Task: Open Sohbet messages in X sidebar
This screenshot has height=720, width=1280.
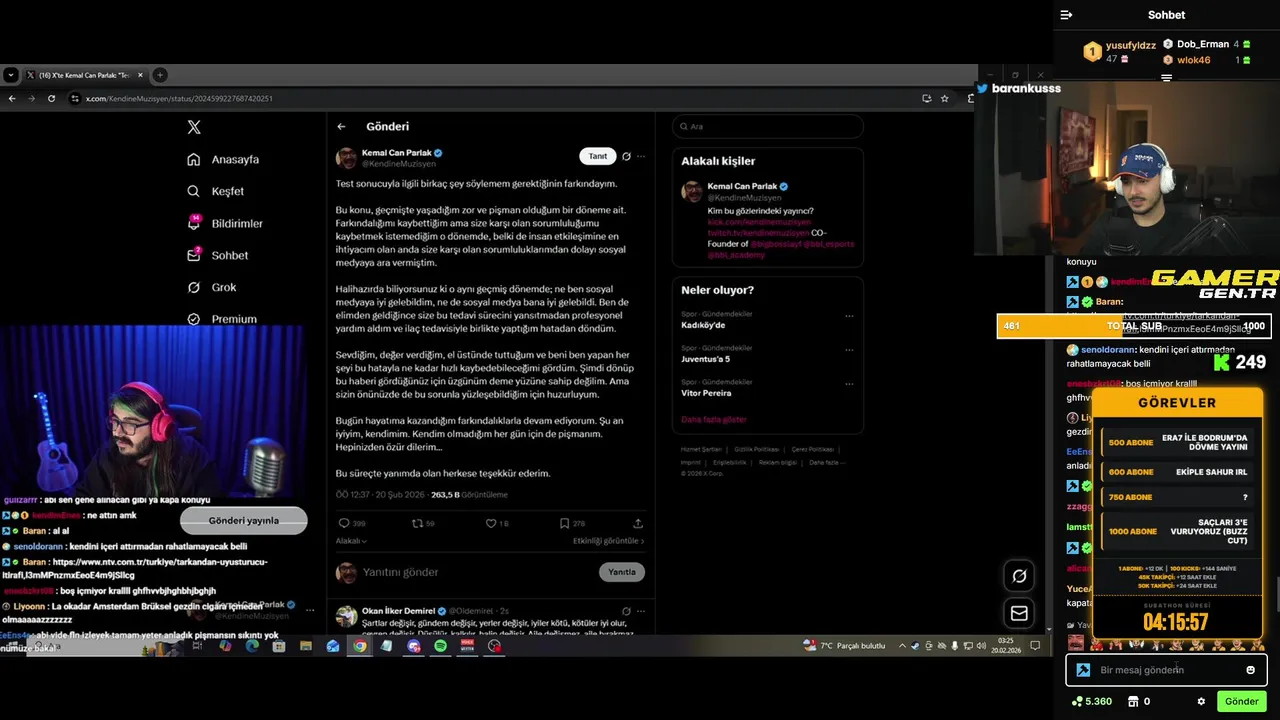Action: coord(218,255)
